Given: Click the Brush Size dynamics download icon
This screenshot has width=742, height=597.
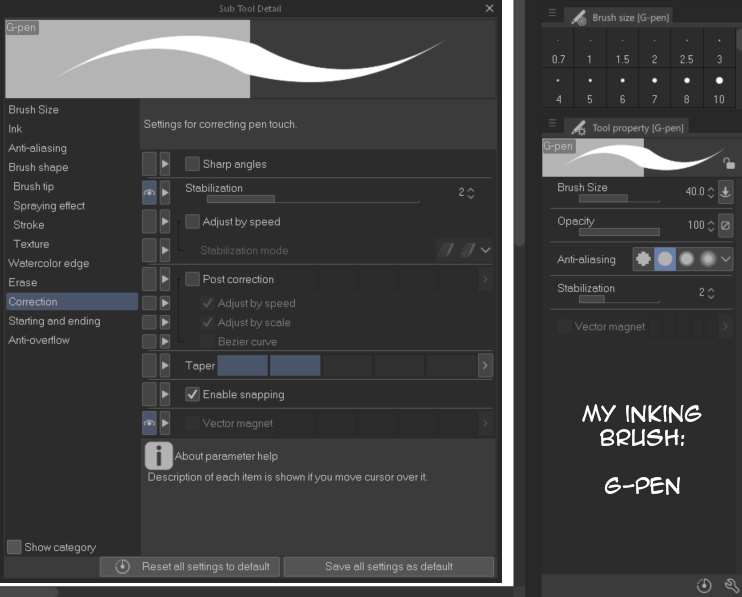Looking at the screenshot, I should coord(726,192).
